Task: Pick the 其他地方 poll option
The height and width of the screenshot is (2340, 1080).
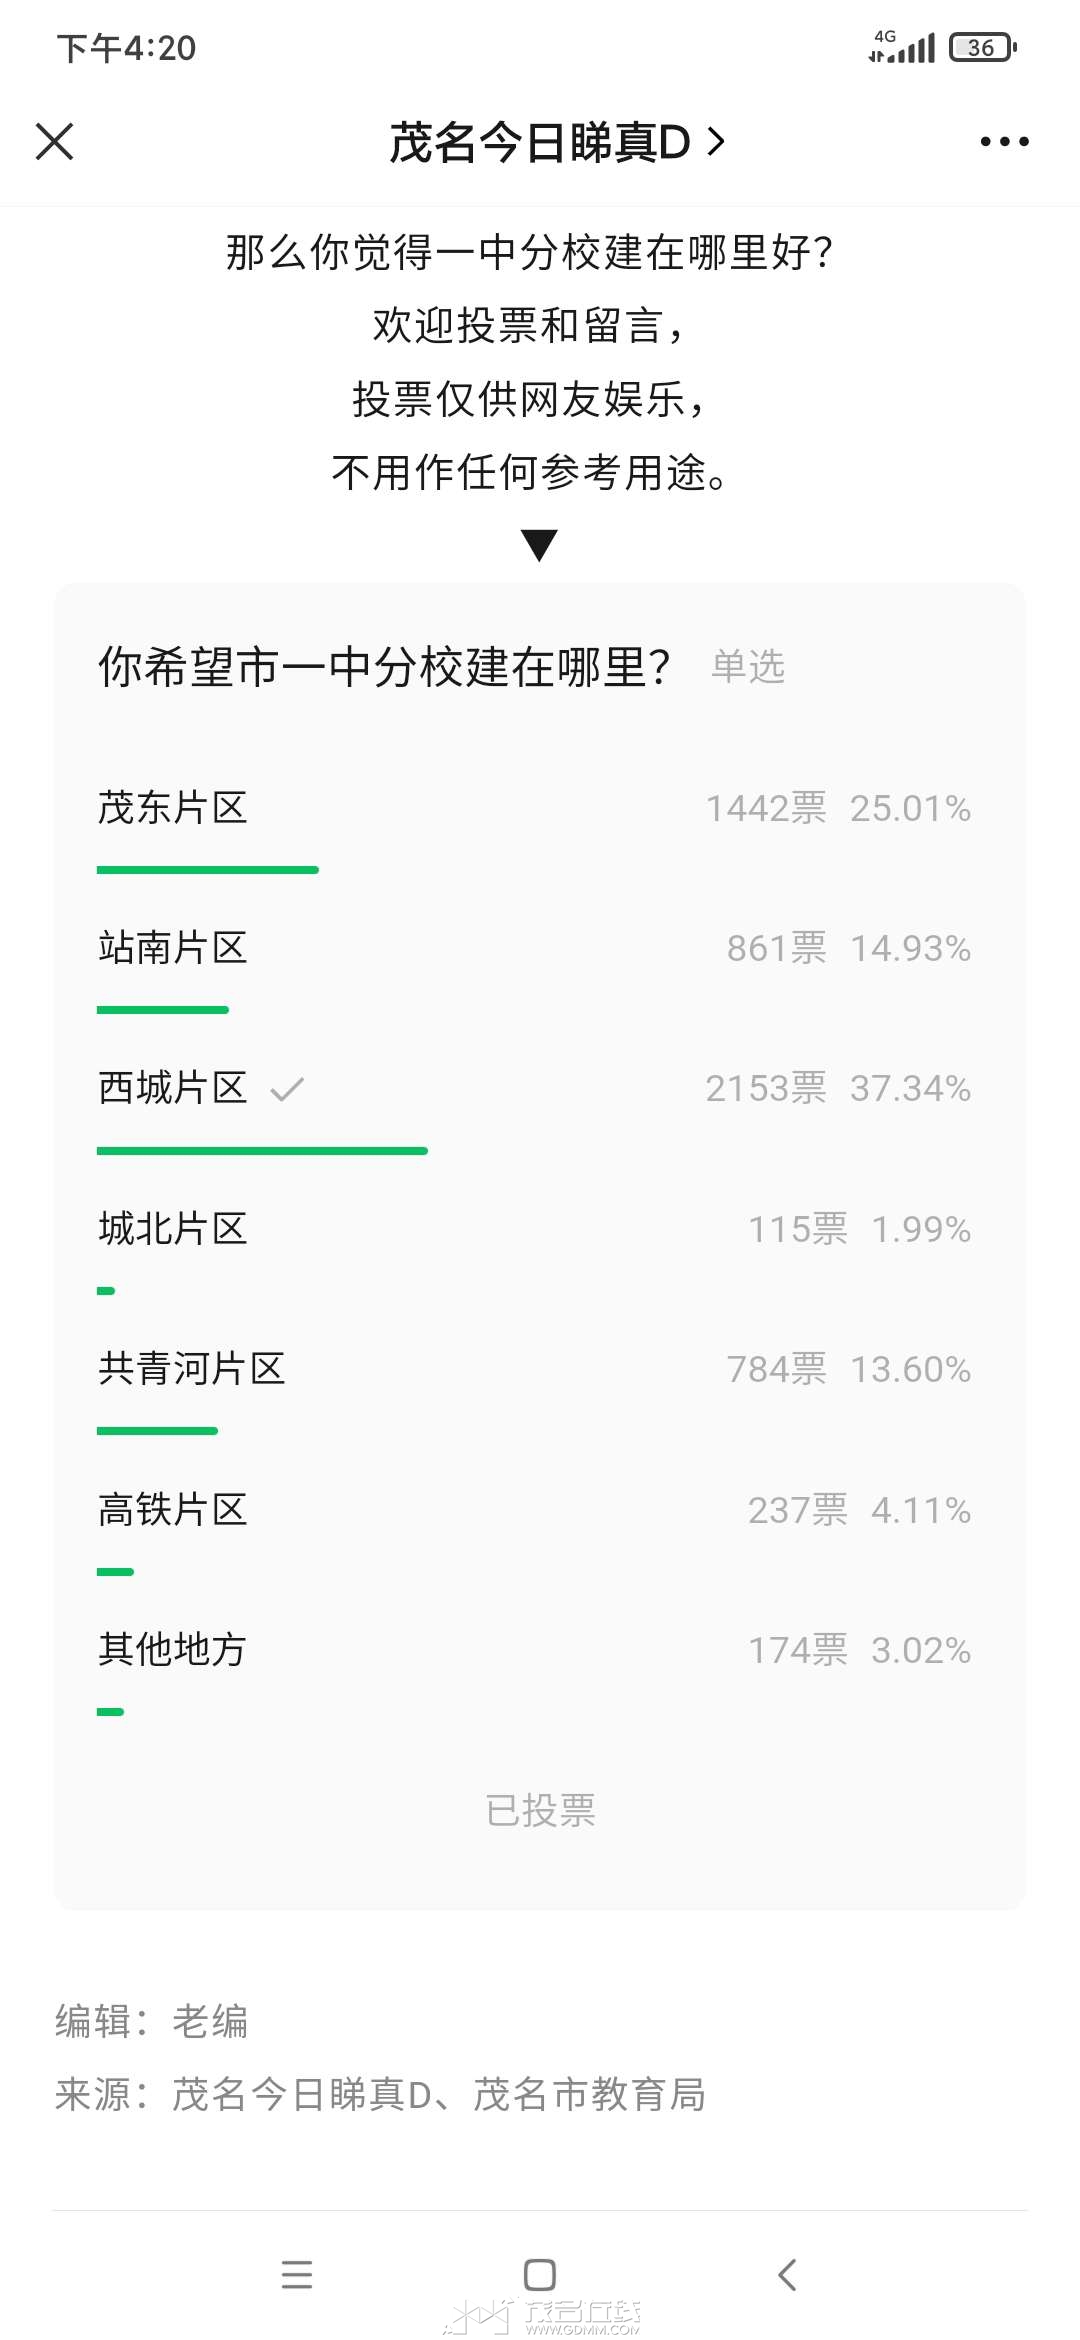Action: click(540, 1671)
